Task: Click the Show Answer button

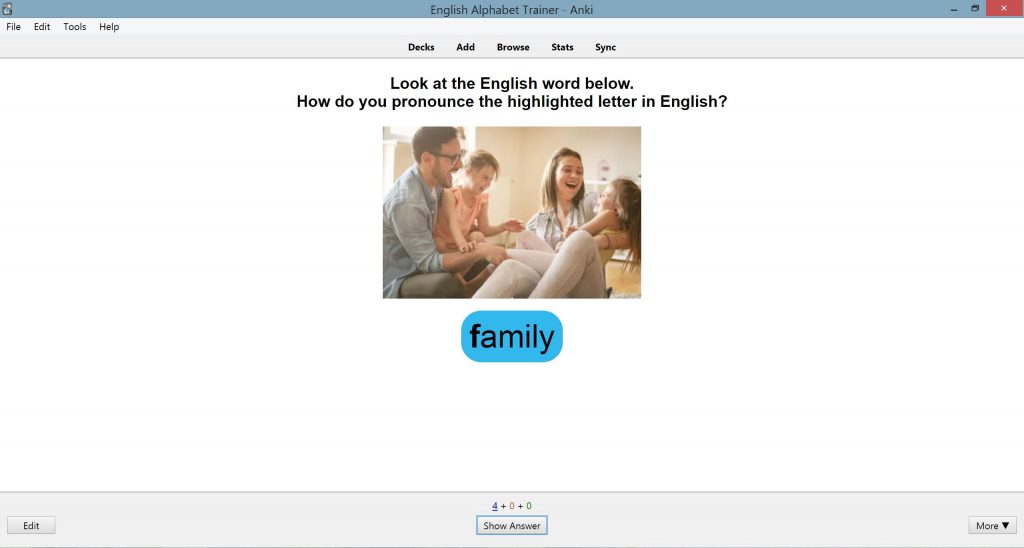Action: point(512,526)
